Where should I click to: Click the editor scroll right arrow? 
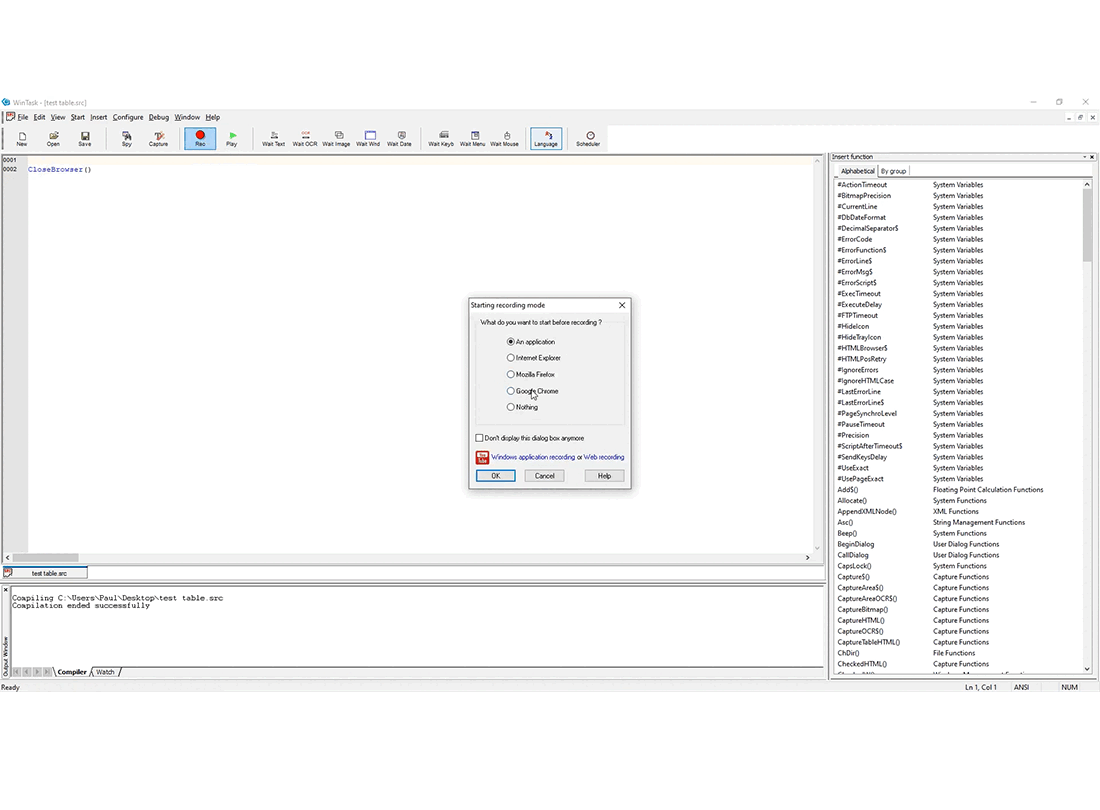coord(807,558)
